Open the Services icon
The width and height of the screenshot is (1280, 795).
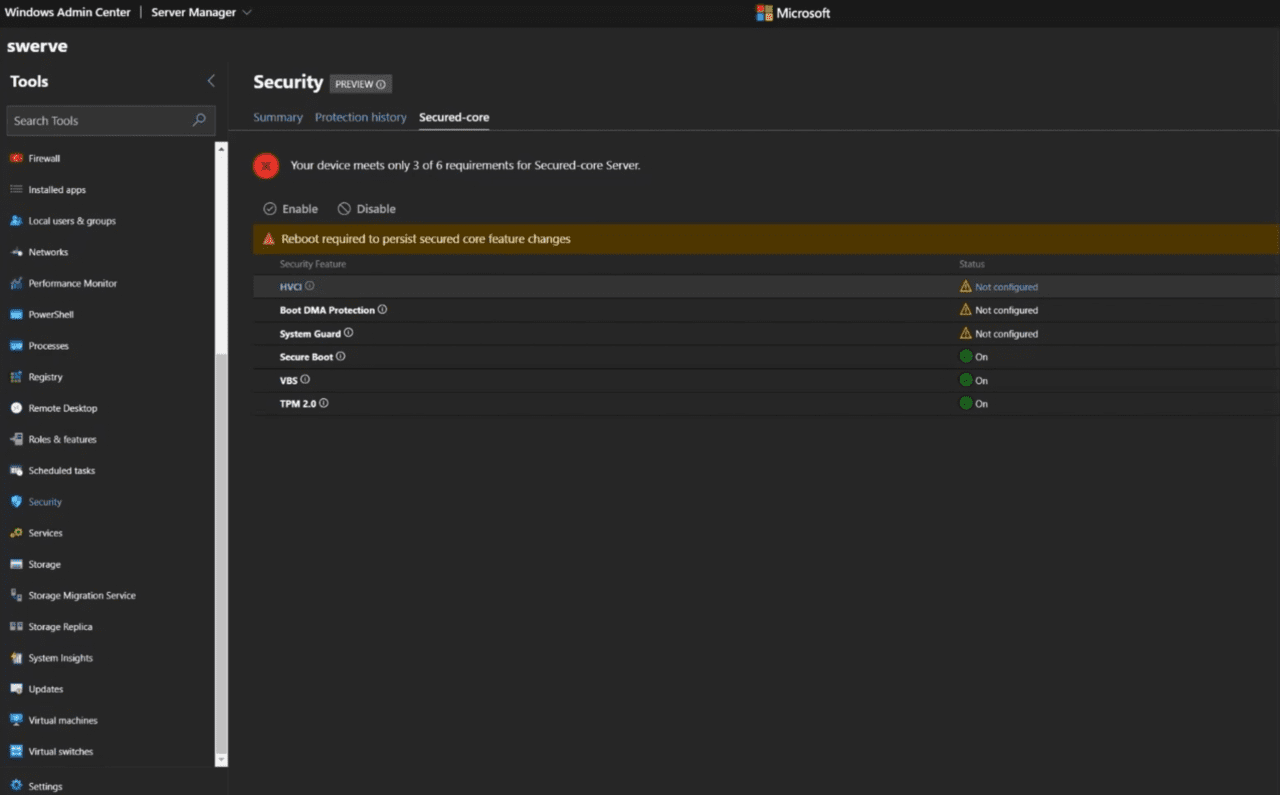point(16,533)
